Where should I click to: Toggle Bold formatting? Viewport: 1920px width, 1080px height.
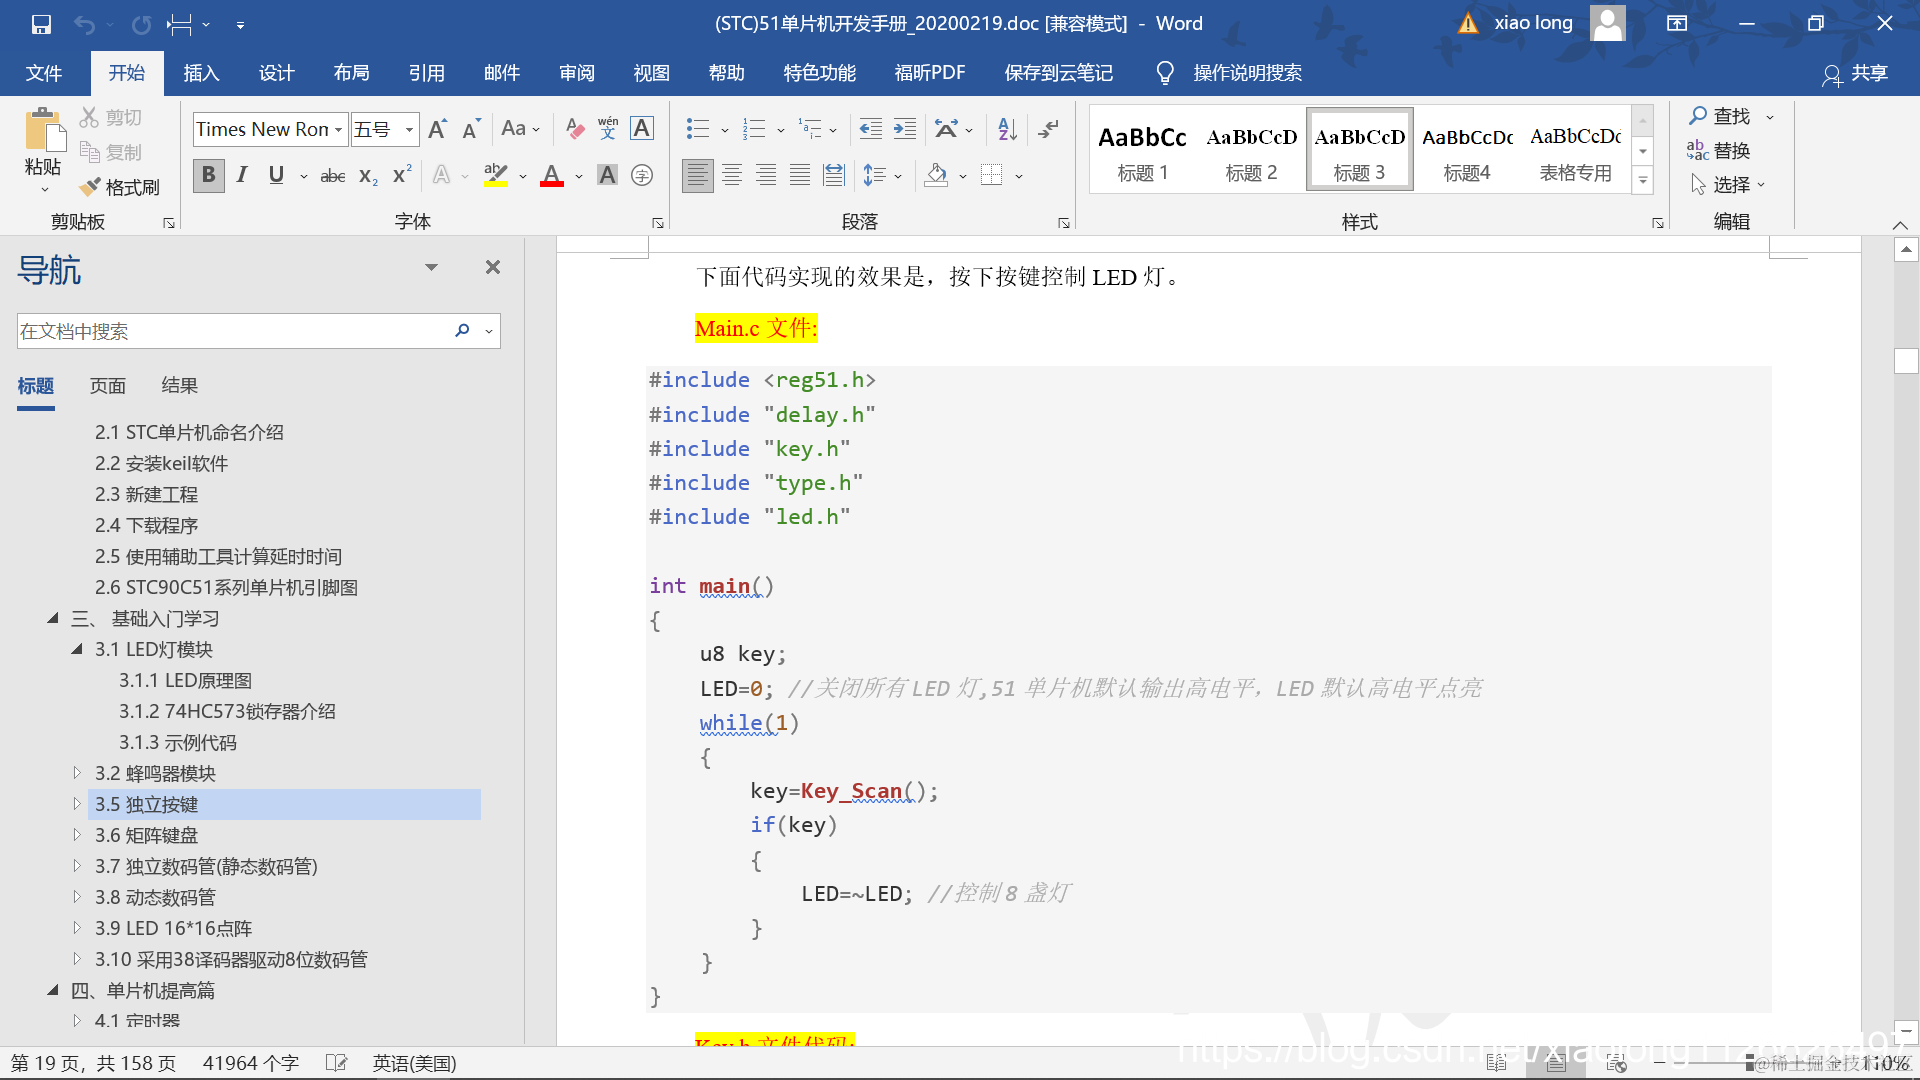coord(208,176)
